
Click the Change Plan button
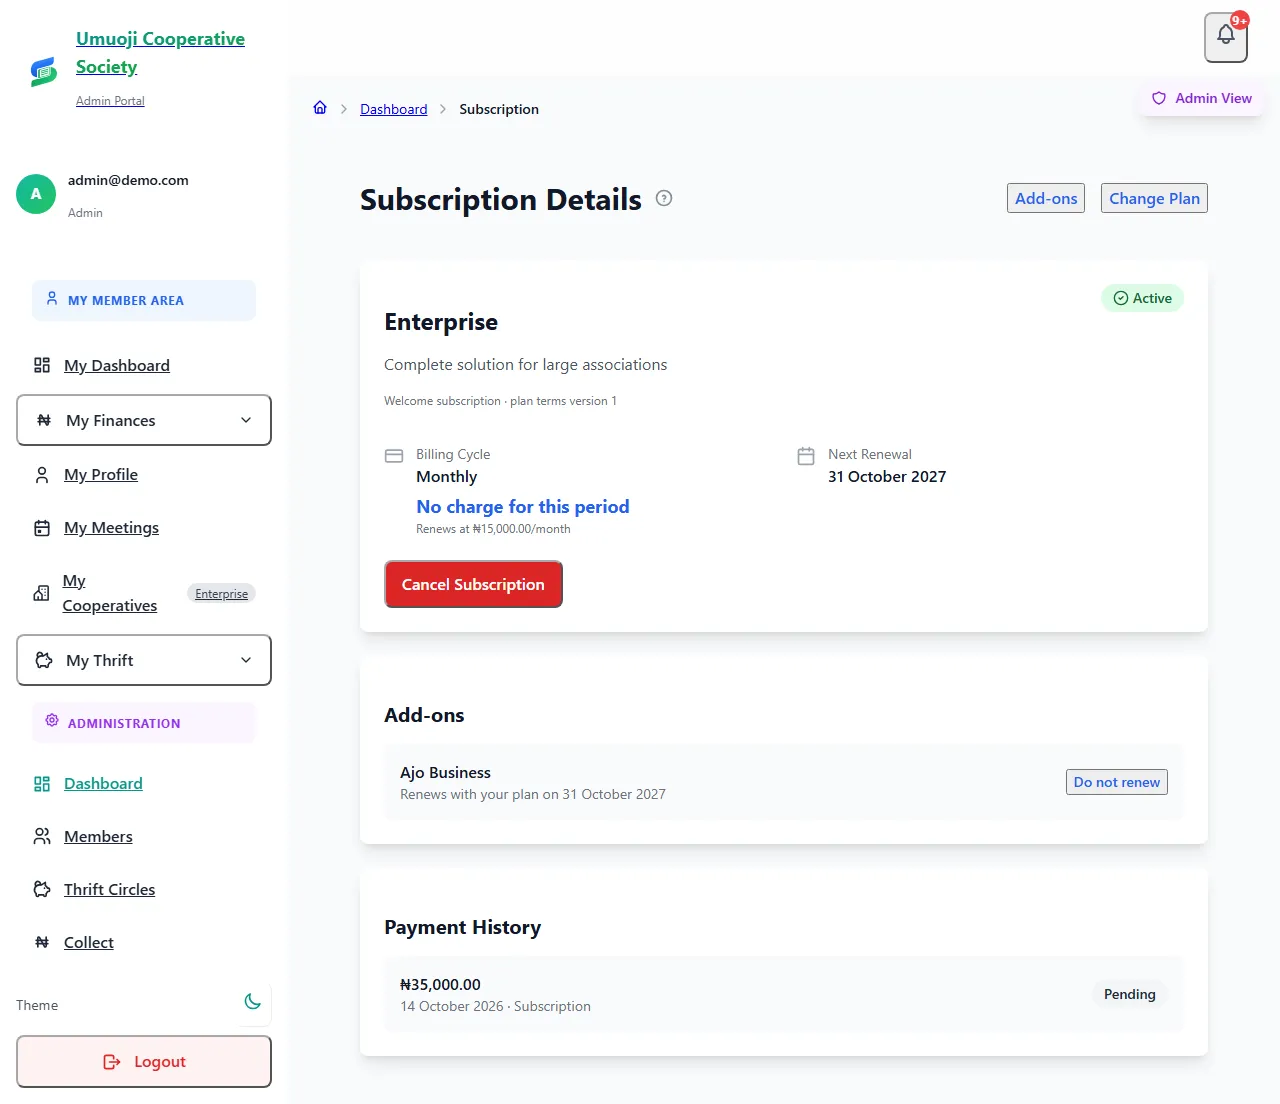1154,198
